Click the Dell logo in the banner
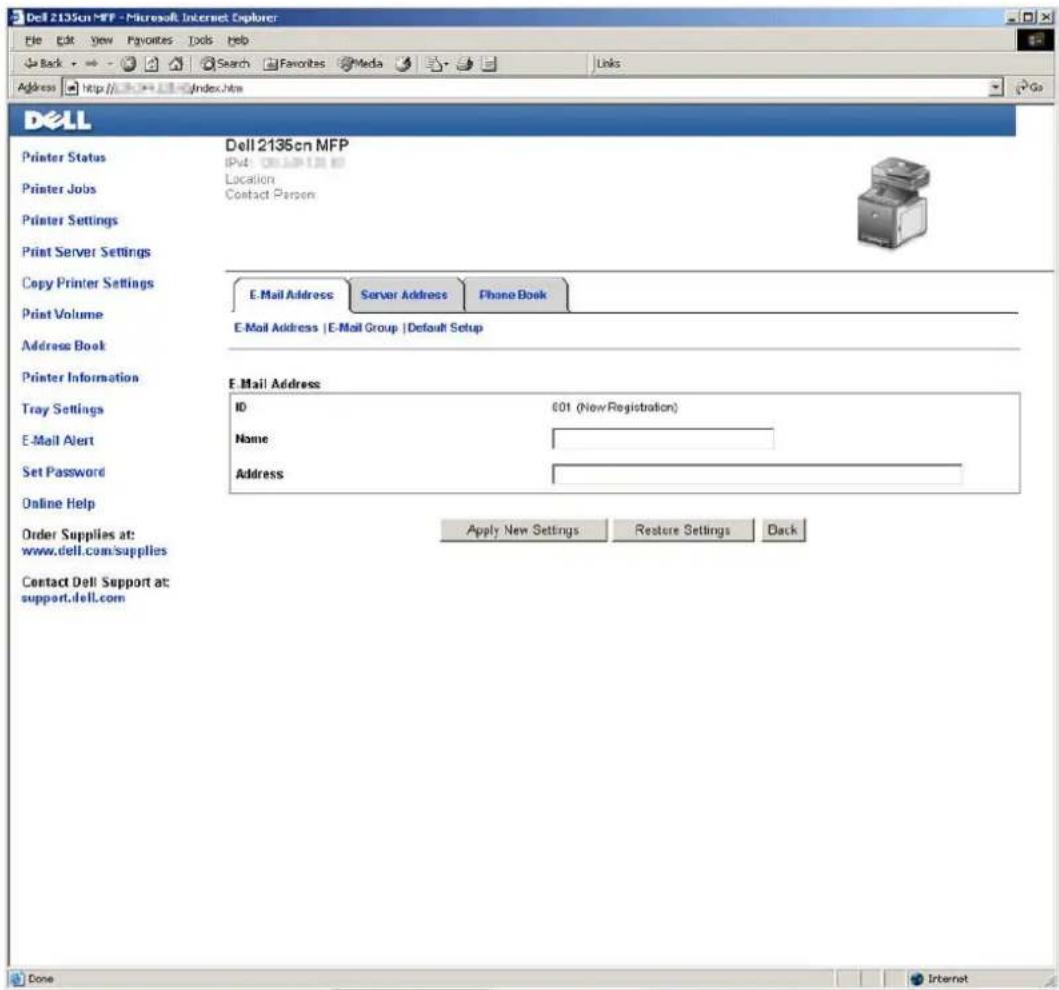 [57, 120]
